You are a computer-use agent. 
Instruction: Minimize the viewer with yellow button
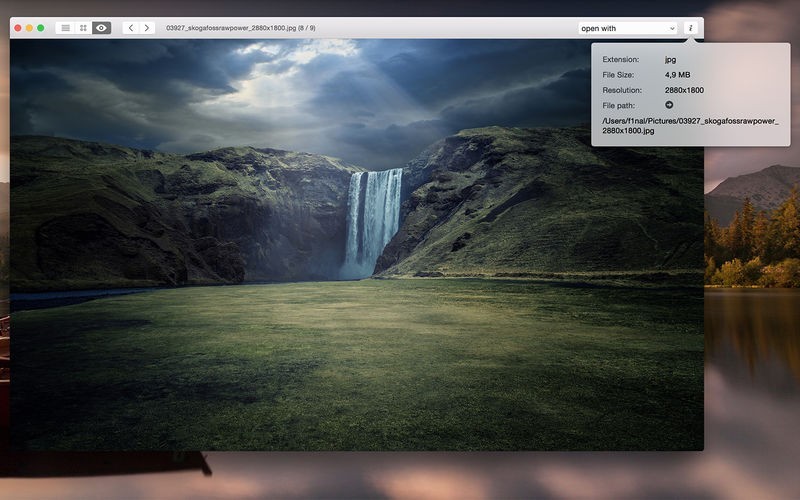coord(29,28)
